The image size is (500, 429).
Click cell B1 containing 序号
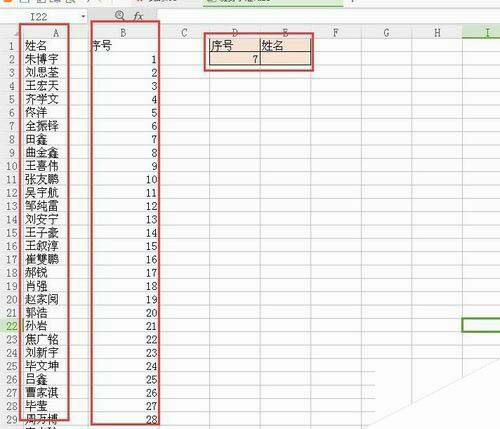tap(101, 46)
